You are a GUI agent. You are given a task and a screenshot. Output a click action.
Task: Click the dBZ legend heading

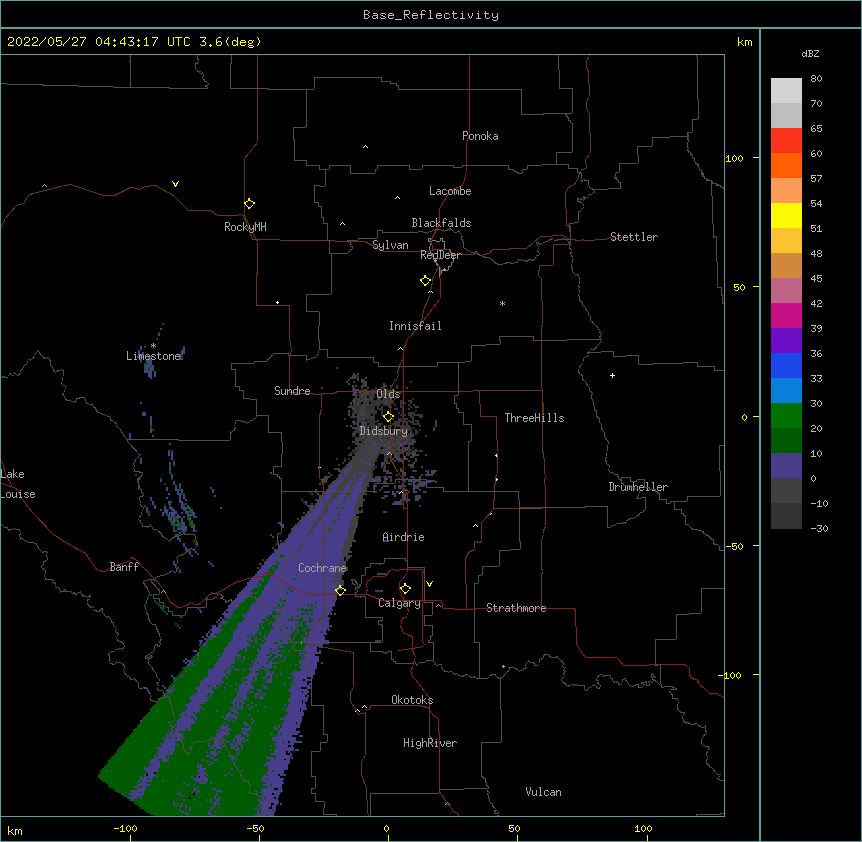coord(810,54)
